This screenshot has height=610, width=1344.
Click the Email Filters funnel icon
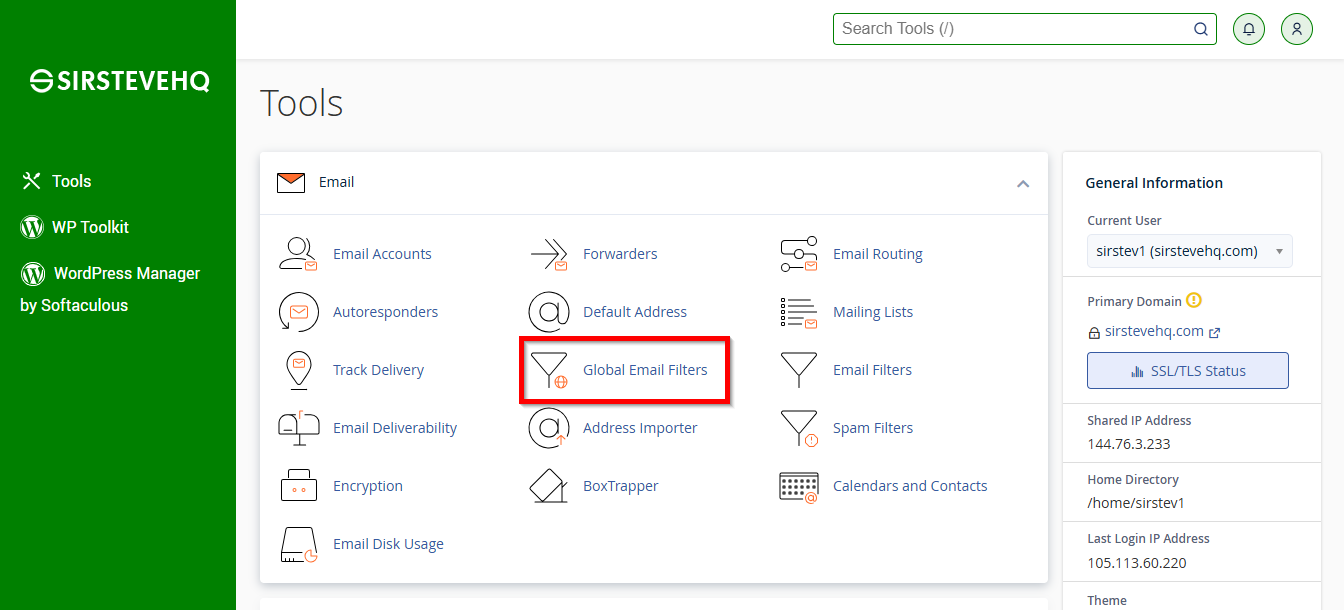pos(798,370)
